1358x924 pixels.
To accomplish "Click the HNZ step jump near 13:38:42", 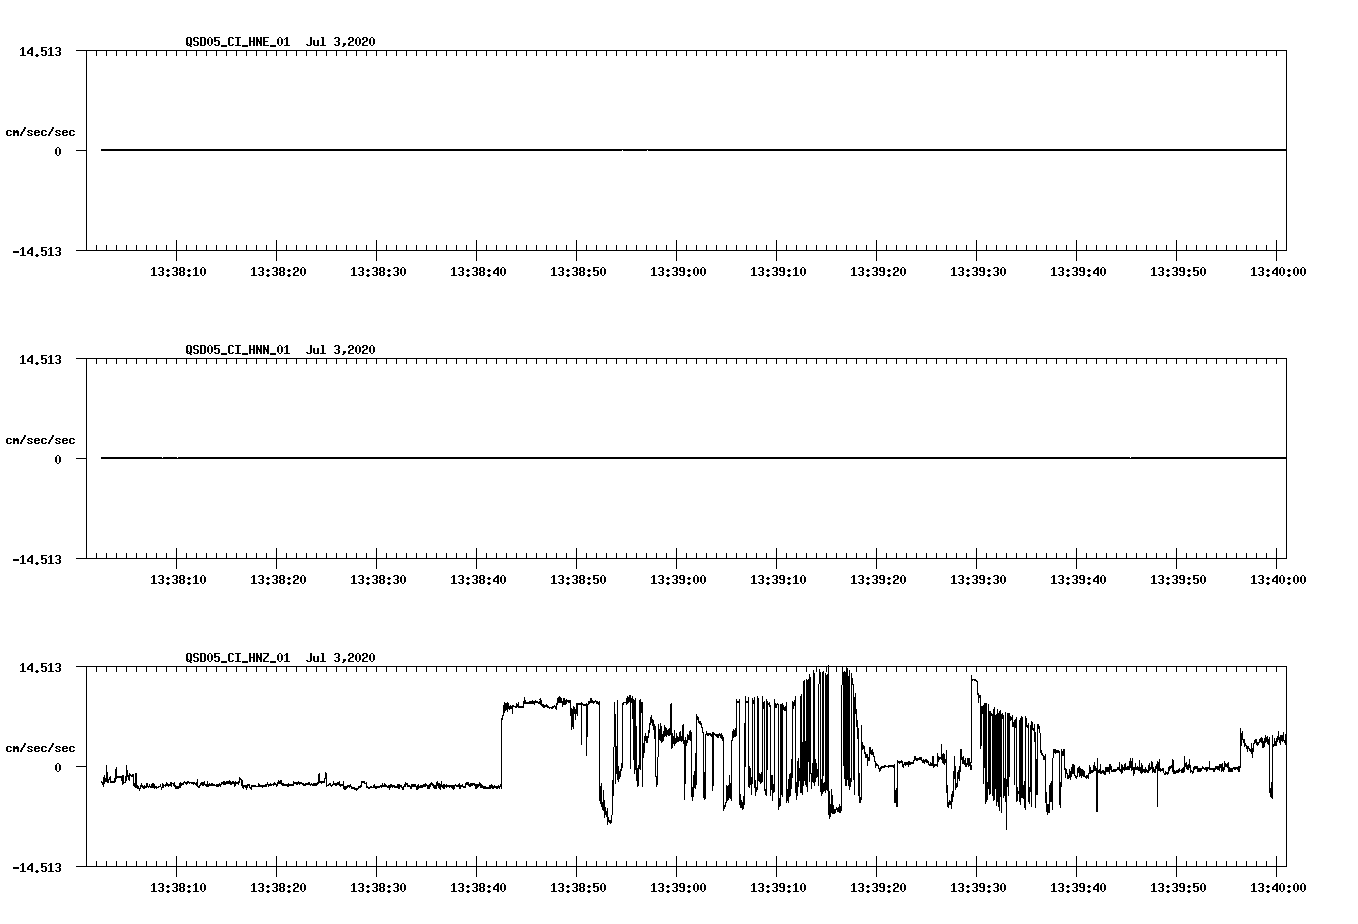I will (x=502, y=746).
